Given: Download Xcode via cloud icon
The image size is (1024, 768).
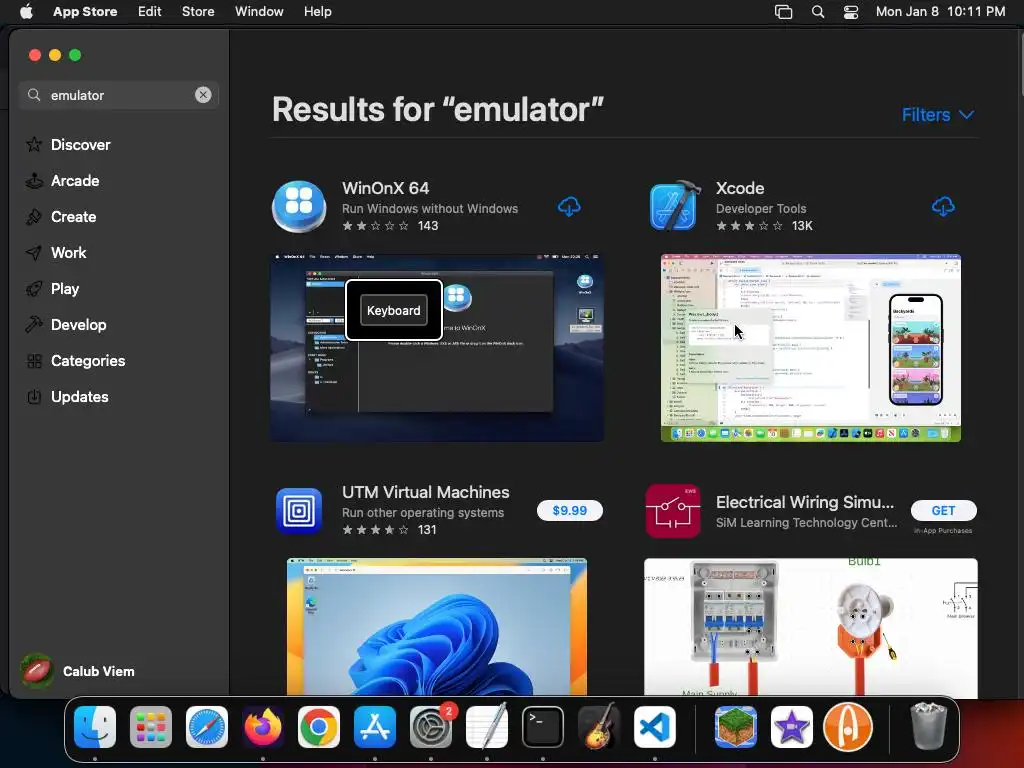Looking at the screenshot, I should (942, 207).
